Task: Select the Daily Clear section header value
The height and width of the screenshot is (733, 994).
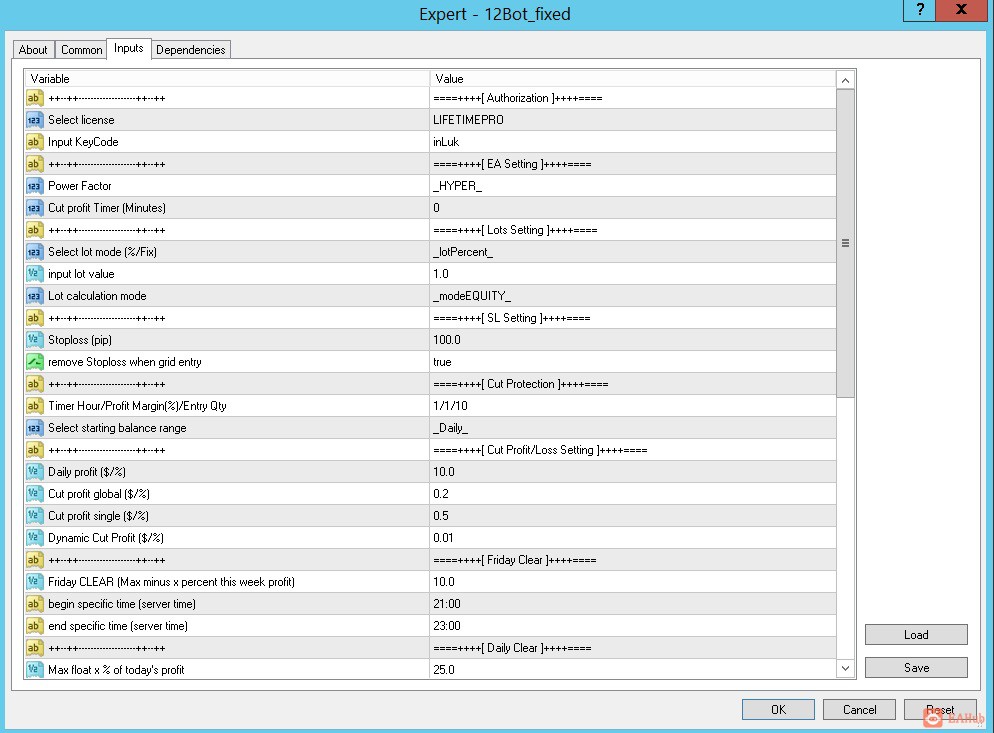Action: (633, 648)
